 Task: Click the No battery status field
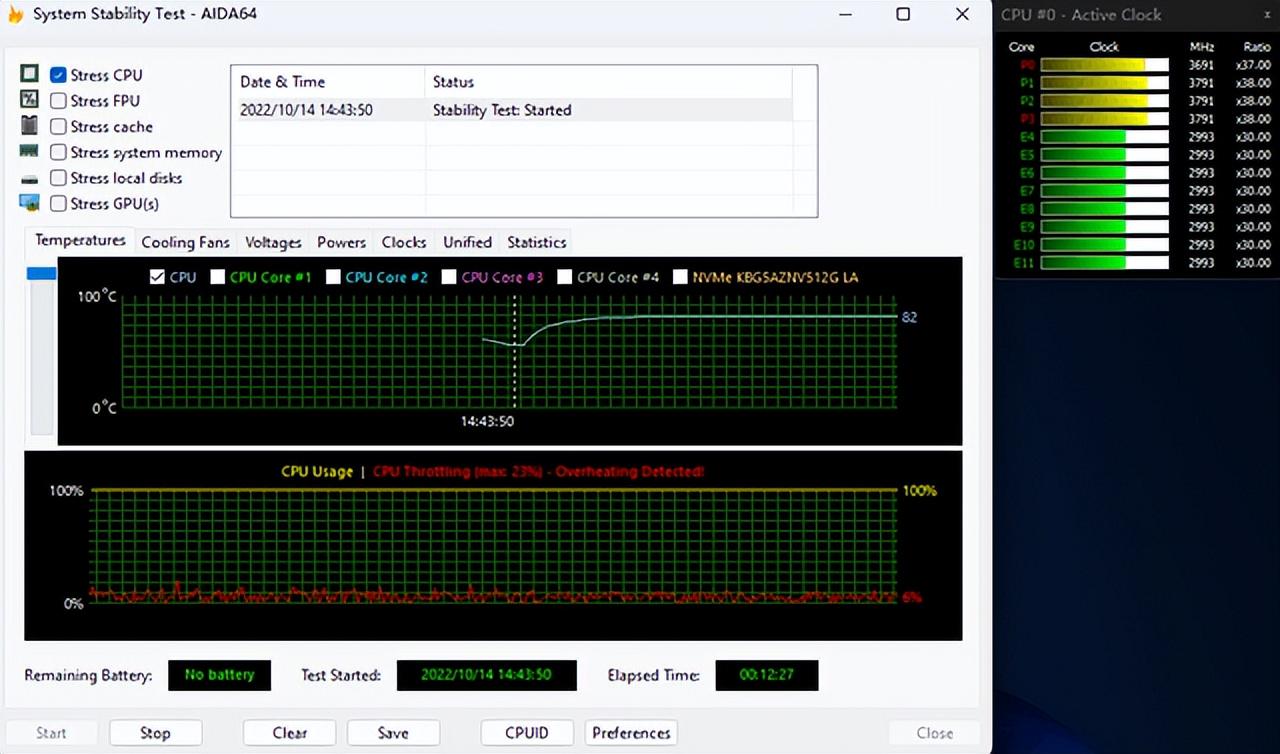[219, 675]
